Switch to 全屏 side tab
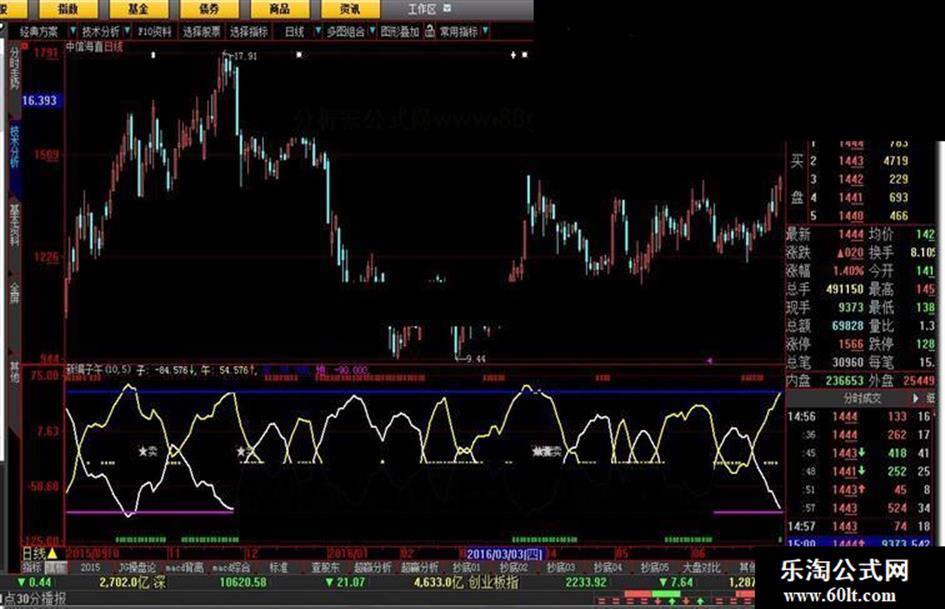 point(14,291)
